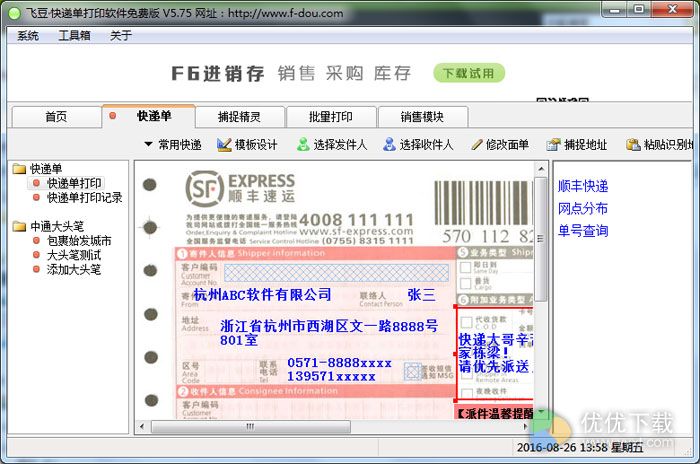Image resolution: width=700 pixels, height=464 pixels.
Task: Click the red dot icon on 快递单 tab
Action: 113,116
